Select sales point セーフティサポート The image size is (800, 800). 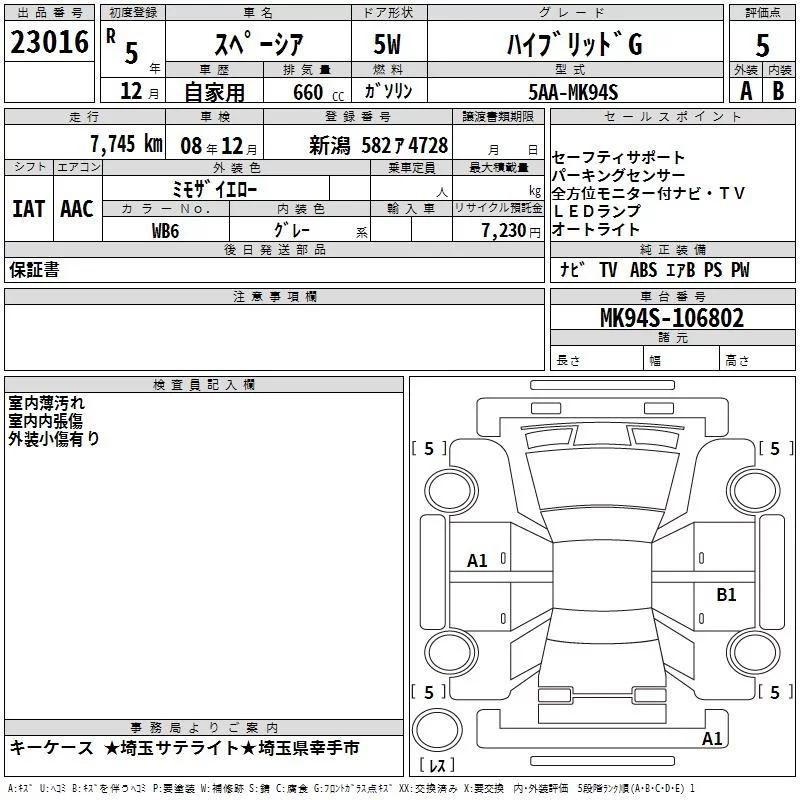tap(618, 157)
